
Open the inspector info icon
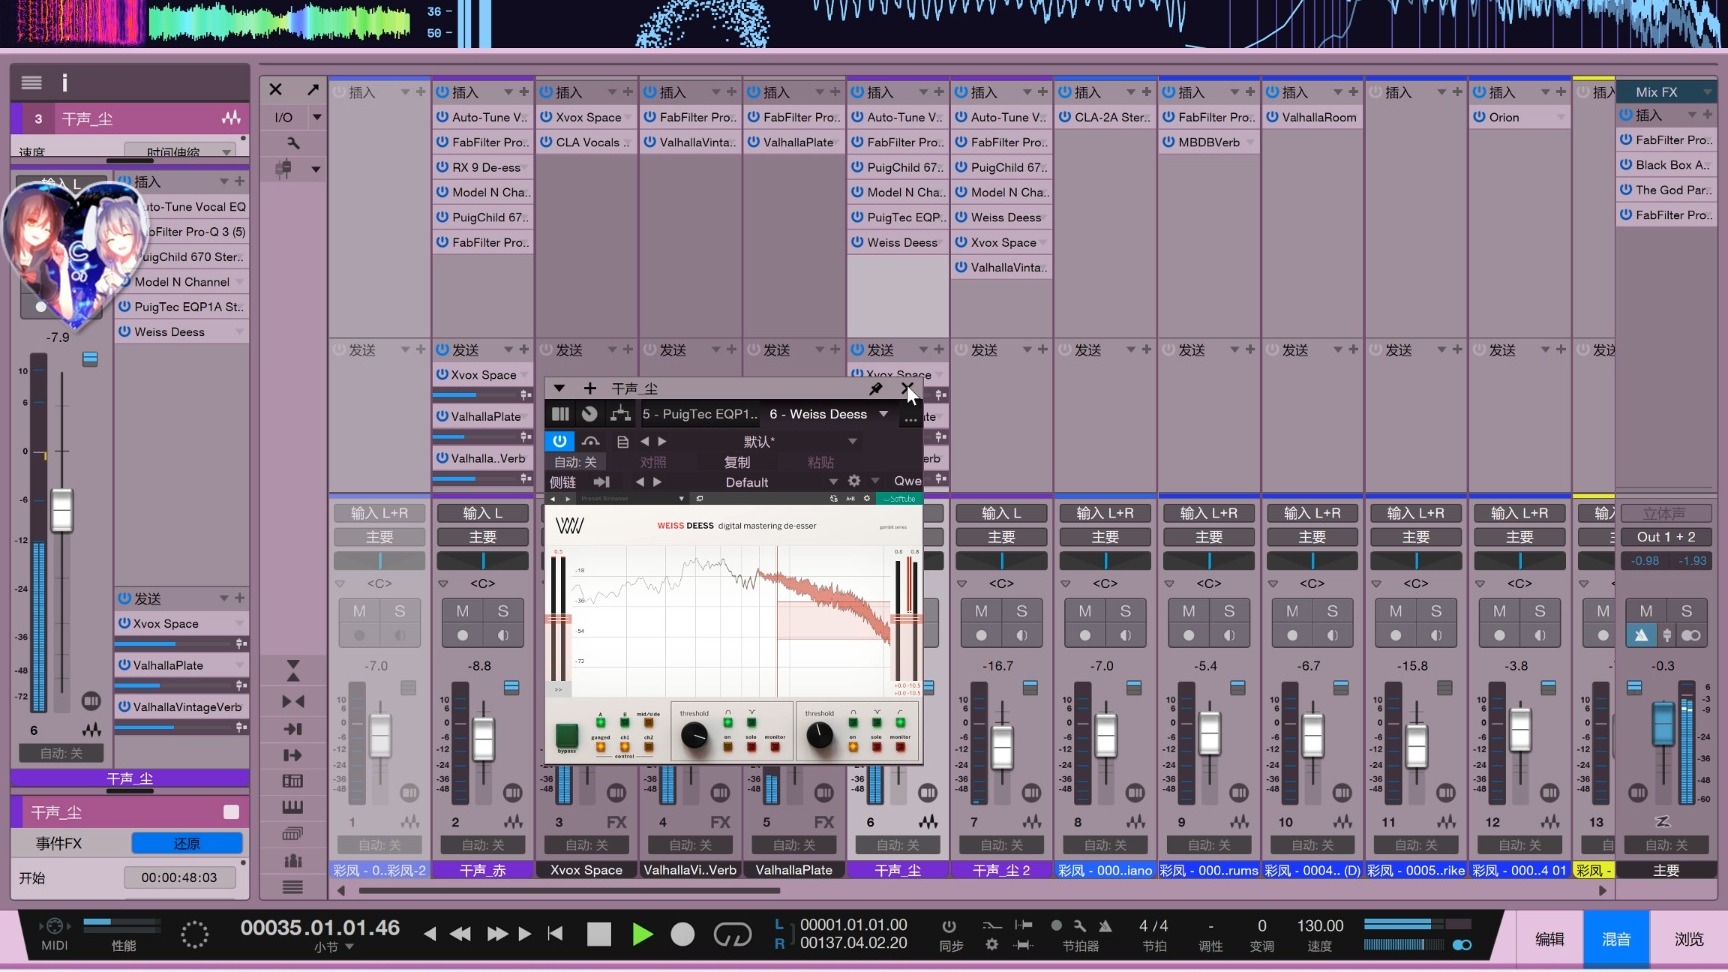coord(65,83)
